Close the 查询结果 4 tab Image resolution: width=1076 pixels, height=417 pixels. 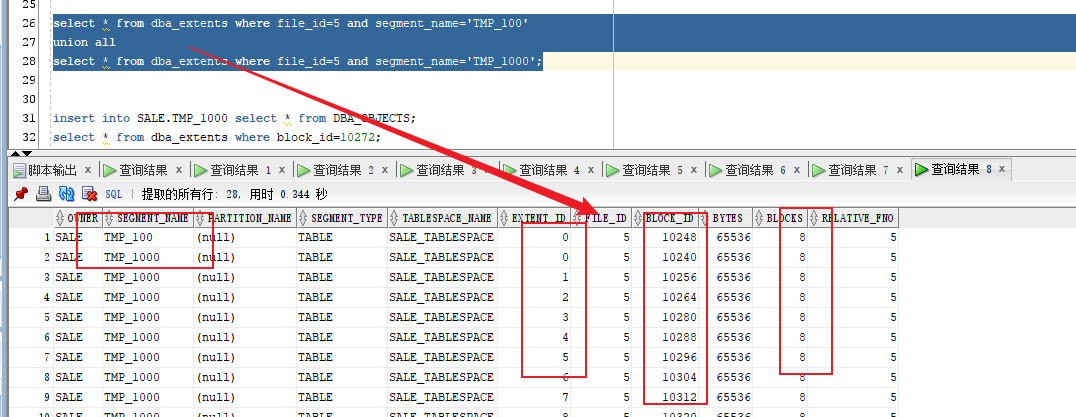tap(591, 170)
